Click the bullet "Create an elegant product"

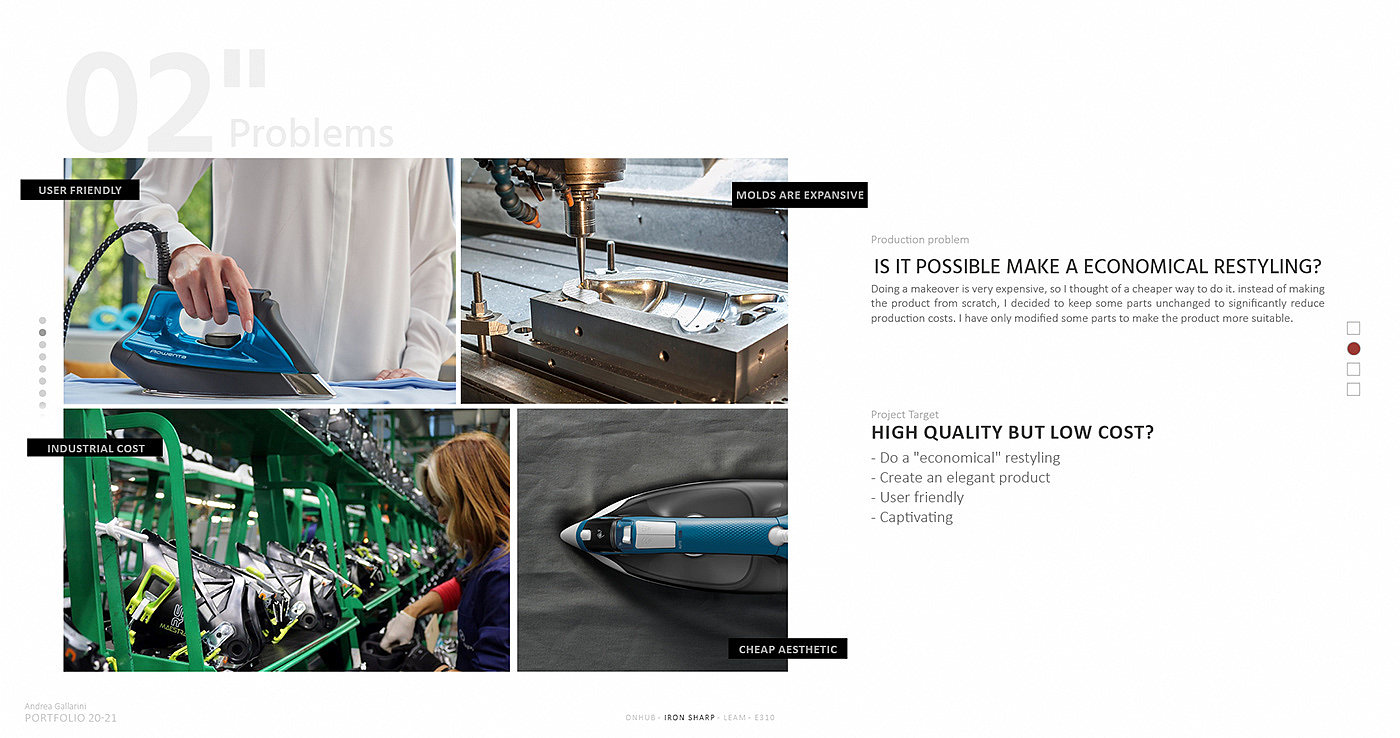(961, 478)
